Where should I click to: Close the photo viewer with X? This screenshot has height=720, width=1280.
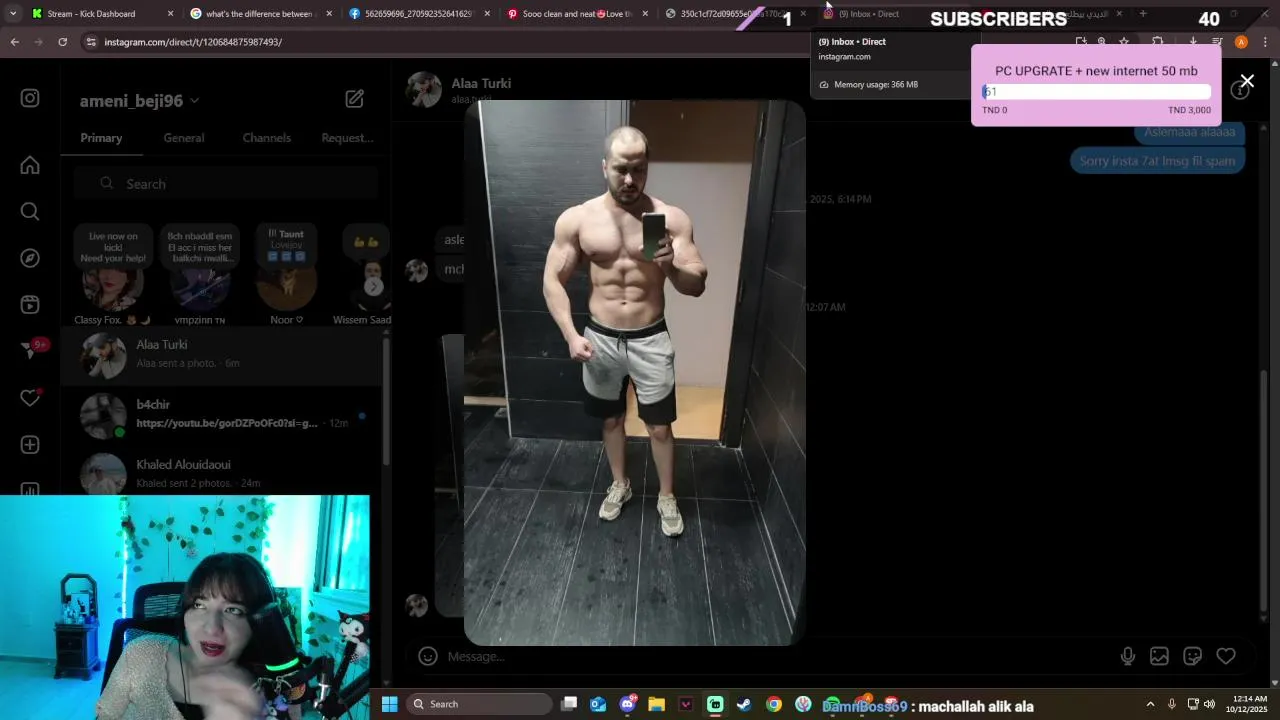[1247, 81]
